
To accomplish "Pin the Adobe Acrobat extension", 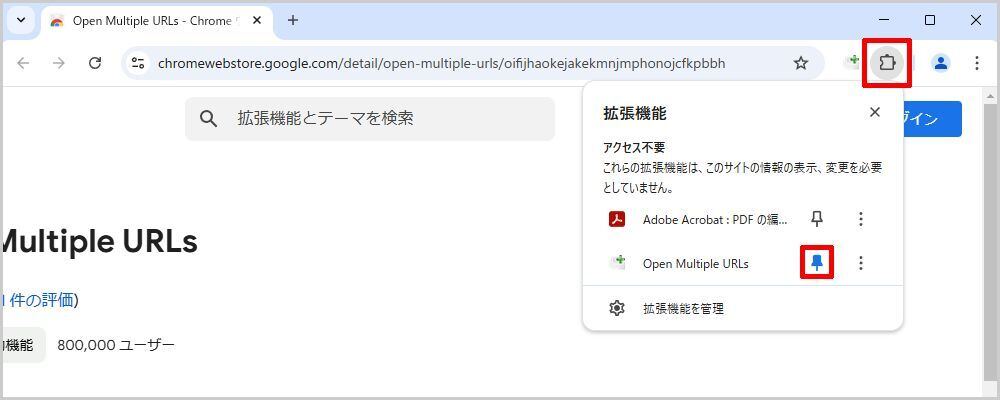I will (x=817, y=219).
